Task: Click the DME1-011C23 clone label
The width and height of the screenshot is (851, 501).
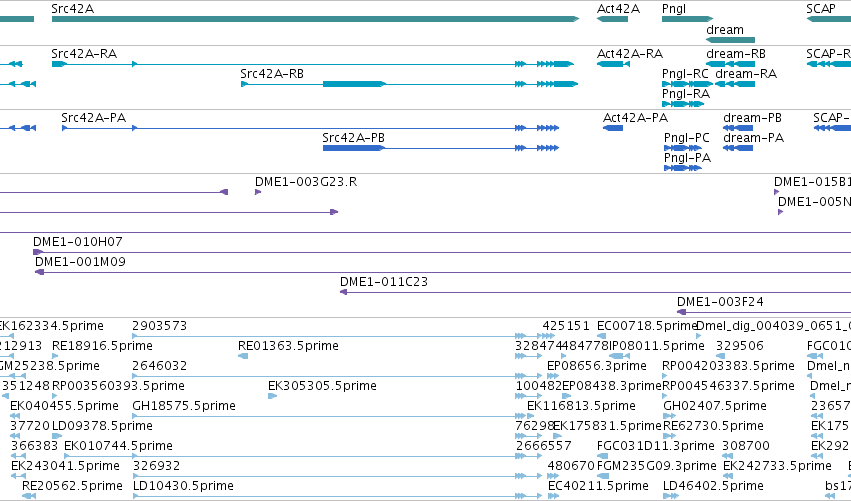Action: pos(384,282)
